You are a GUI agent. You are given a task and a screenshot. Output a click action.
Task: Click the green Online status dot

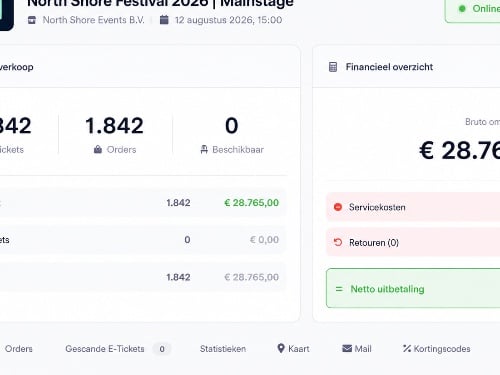(462, 9)
